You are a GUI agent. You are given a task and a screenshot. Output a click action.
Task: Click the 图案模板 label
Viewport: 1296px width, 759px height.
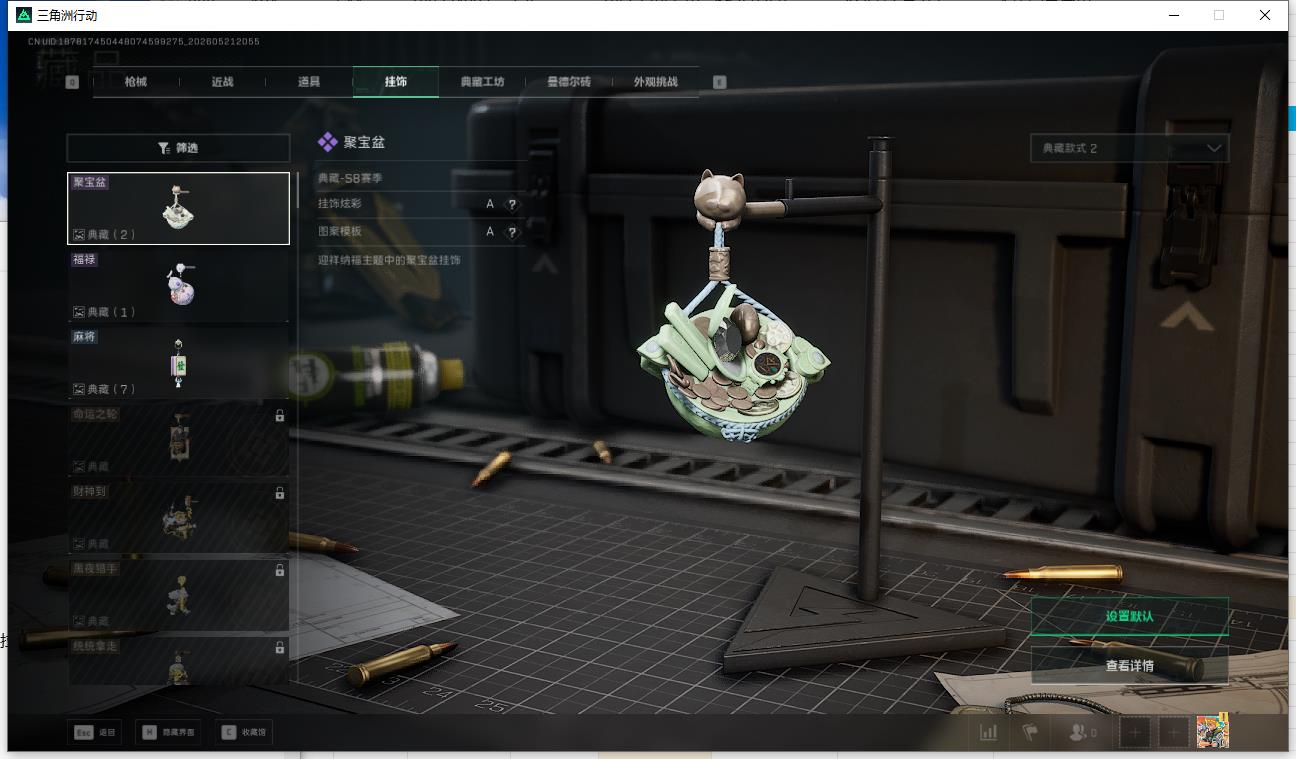340,231
